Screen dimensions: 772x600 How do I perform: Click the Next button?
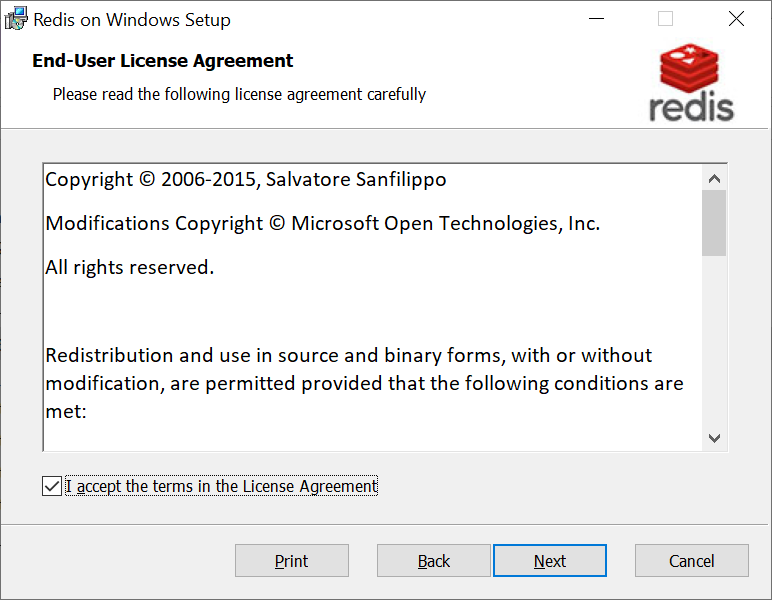click(550, 561)
